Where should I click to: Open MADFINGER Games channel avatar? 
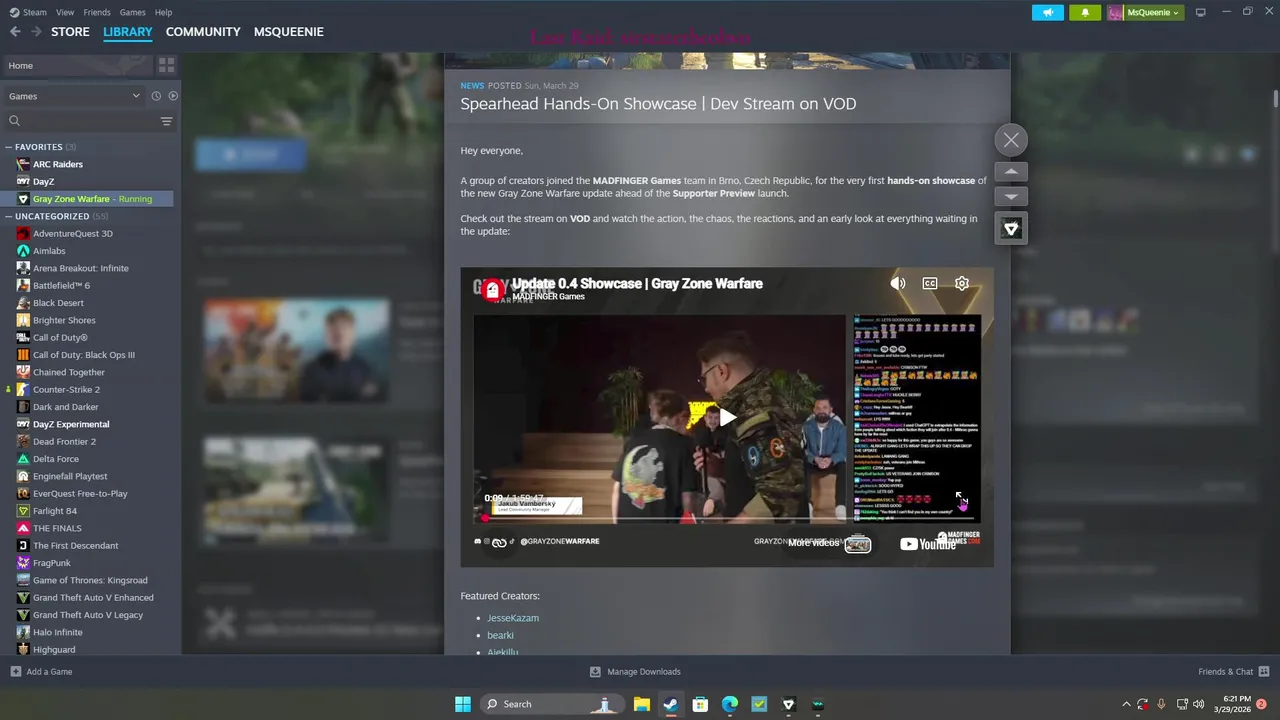pos(492,290)
